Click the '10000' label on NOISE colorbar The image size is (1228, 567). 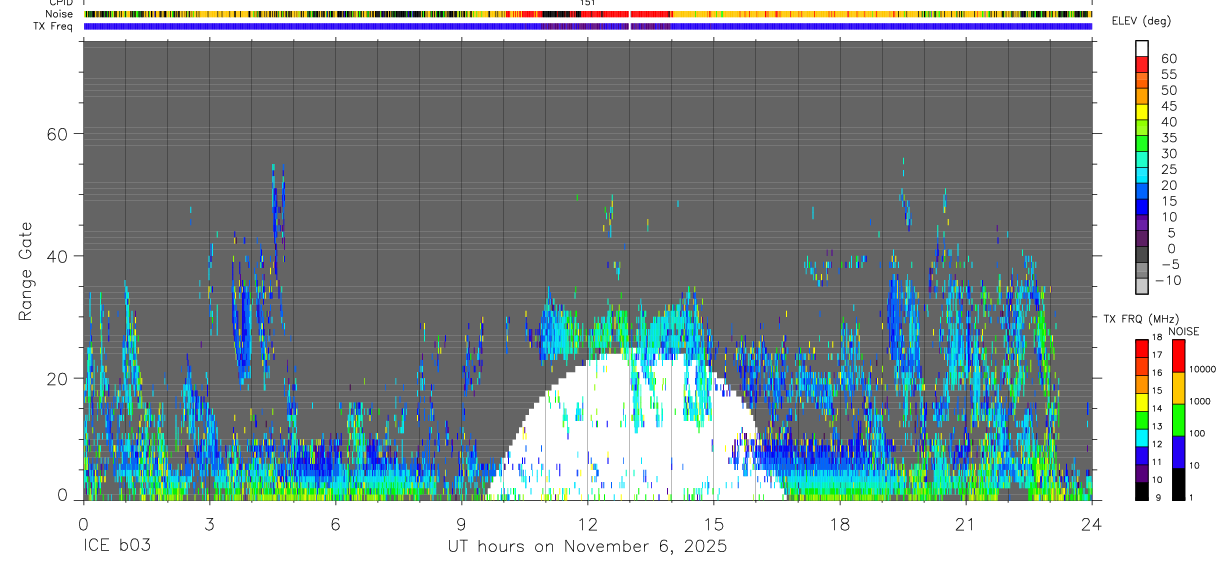click(1201, 370)
